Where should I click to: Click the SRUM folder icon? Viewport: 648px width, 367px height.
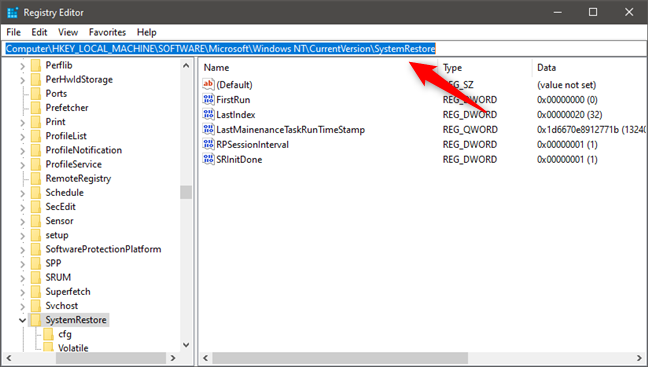36,277
